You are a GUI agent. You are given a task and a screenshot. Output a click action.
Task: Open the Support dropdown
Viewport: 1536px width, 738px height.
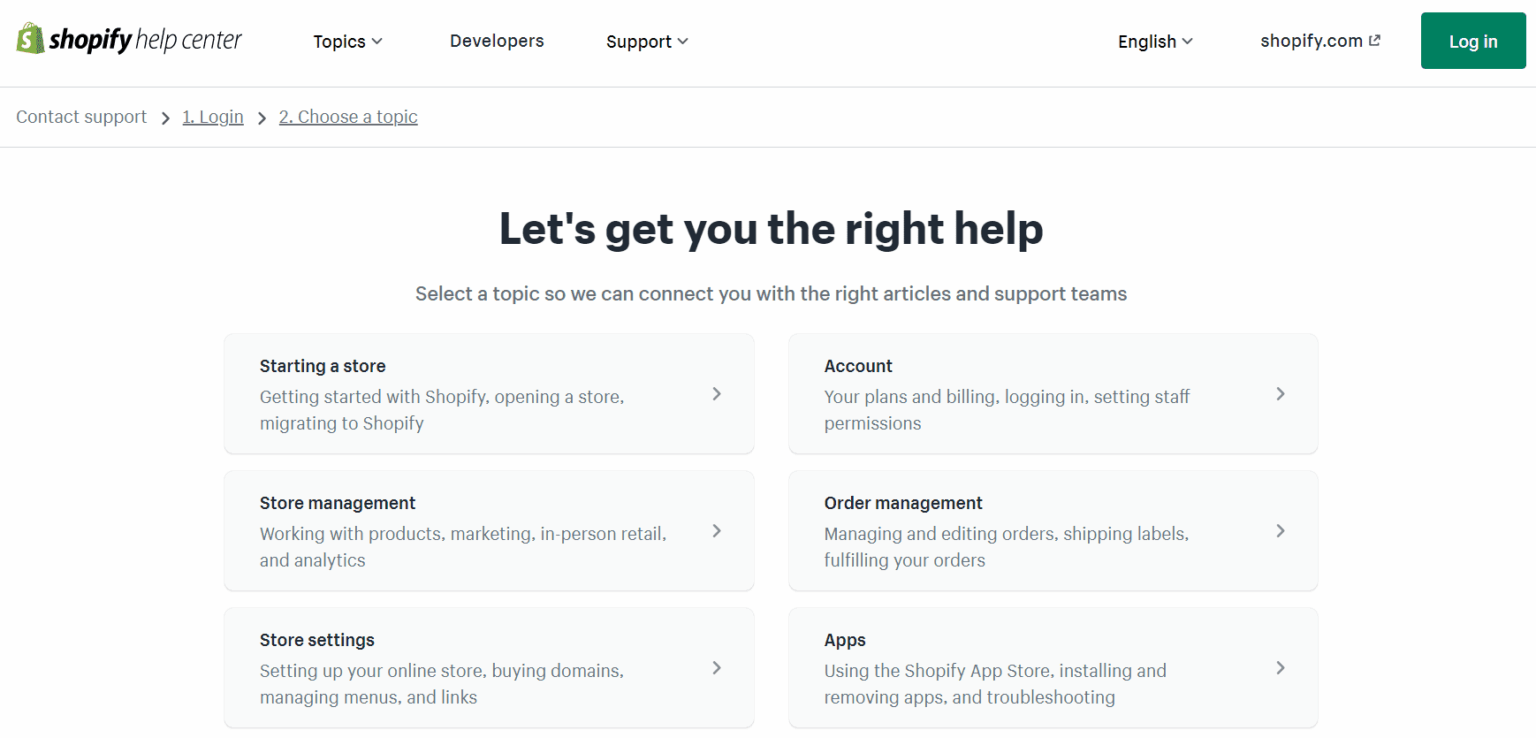coord(646,41)
